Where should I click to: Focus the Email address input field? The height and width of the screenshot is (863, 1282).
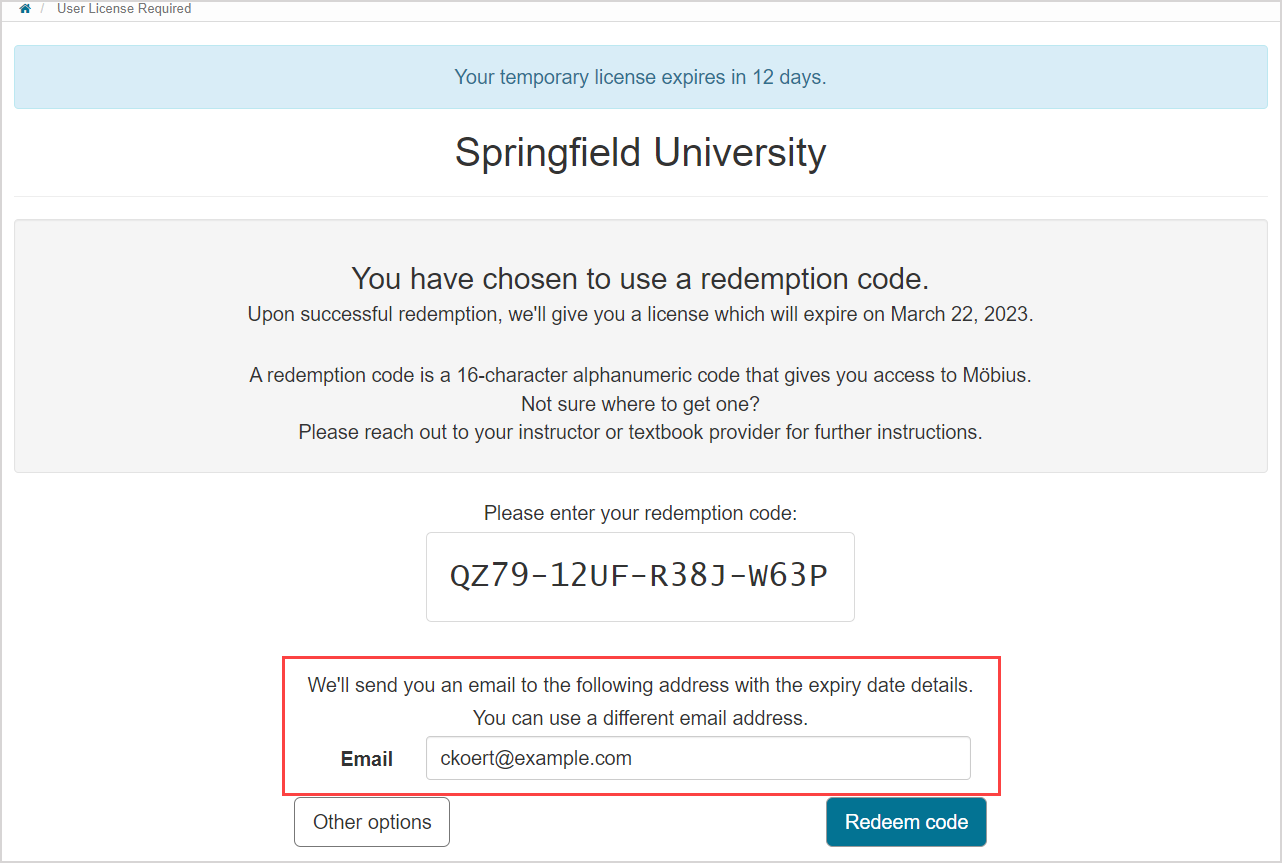[x=697, y=758]
